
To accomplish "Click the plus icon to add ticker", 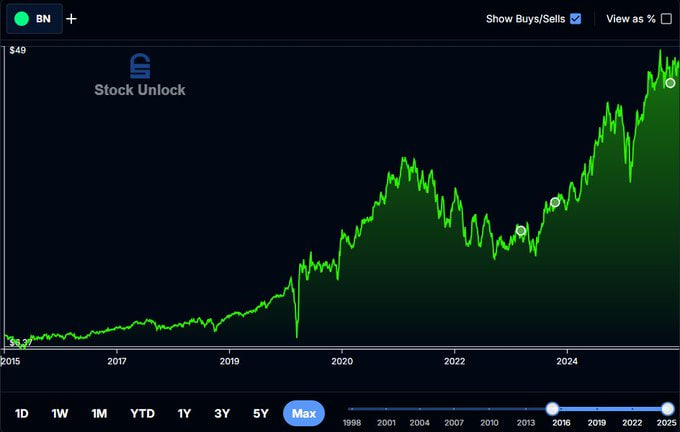I will click(x=71, y=18).
